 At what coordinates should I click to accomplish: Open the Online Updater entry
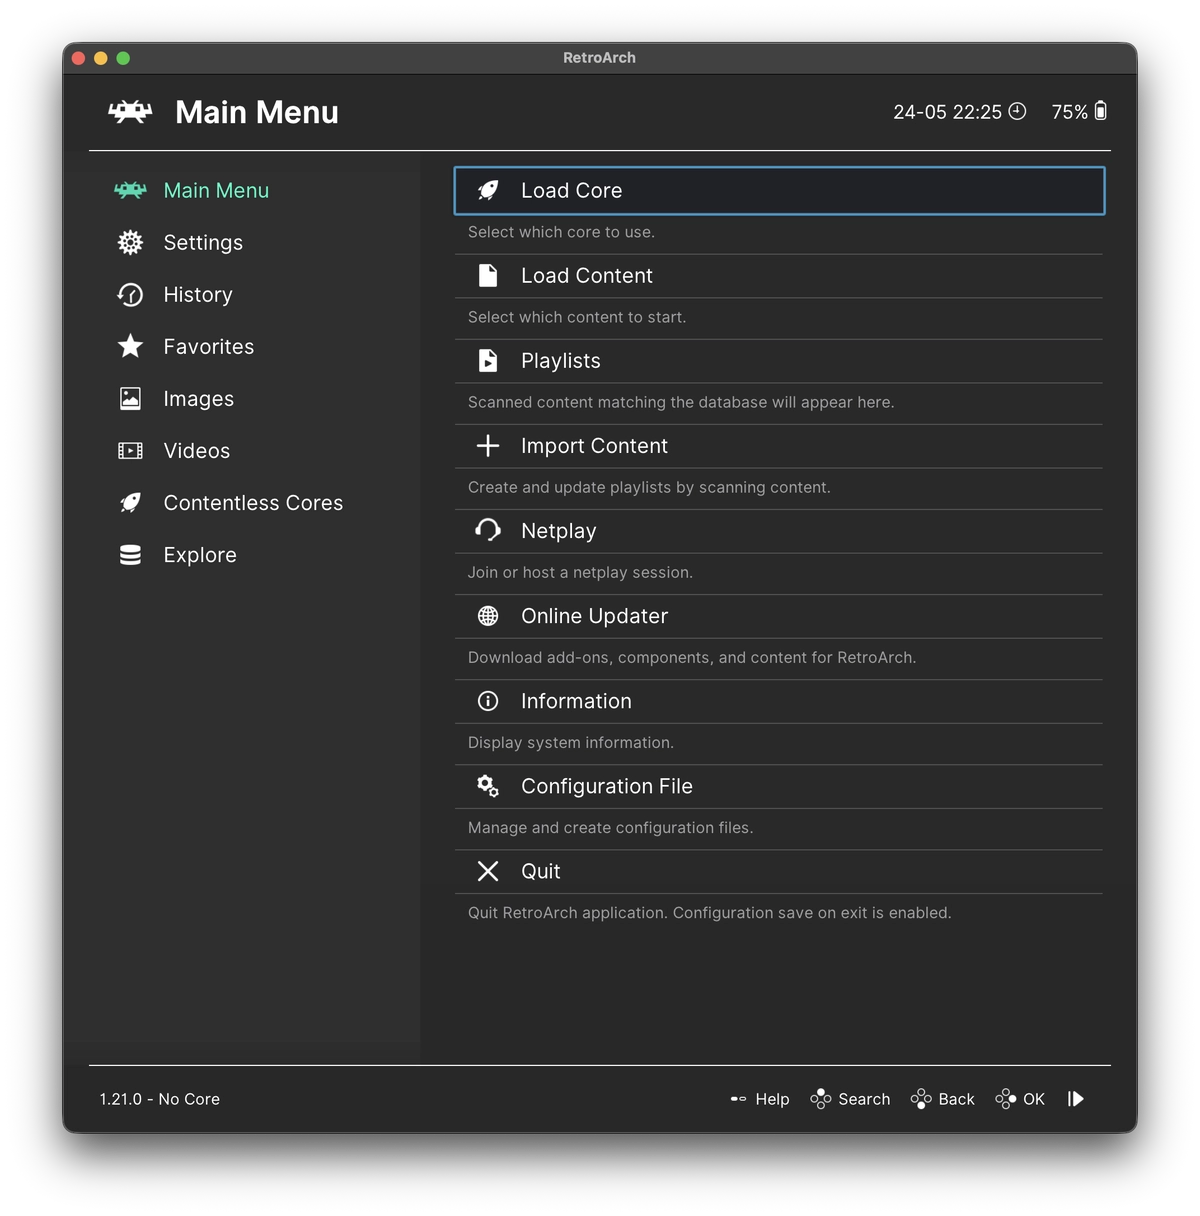click(x=779, y=616)
